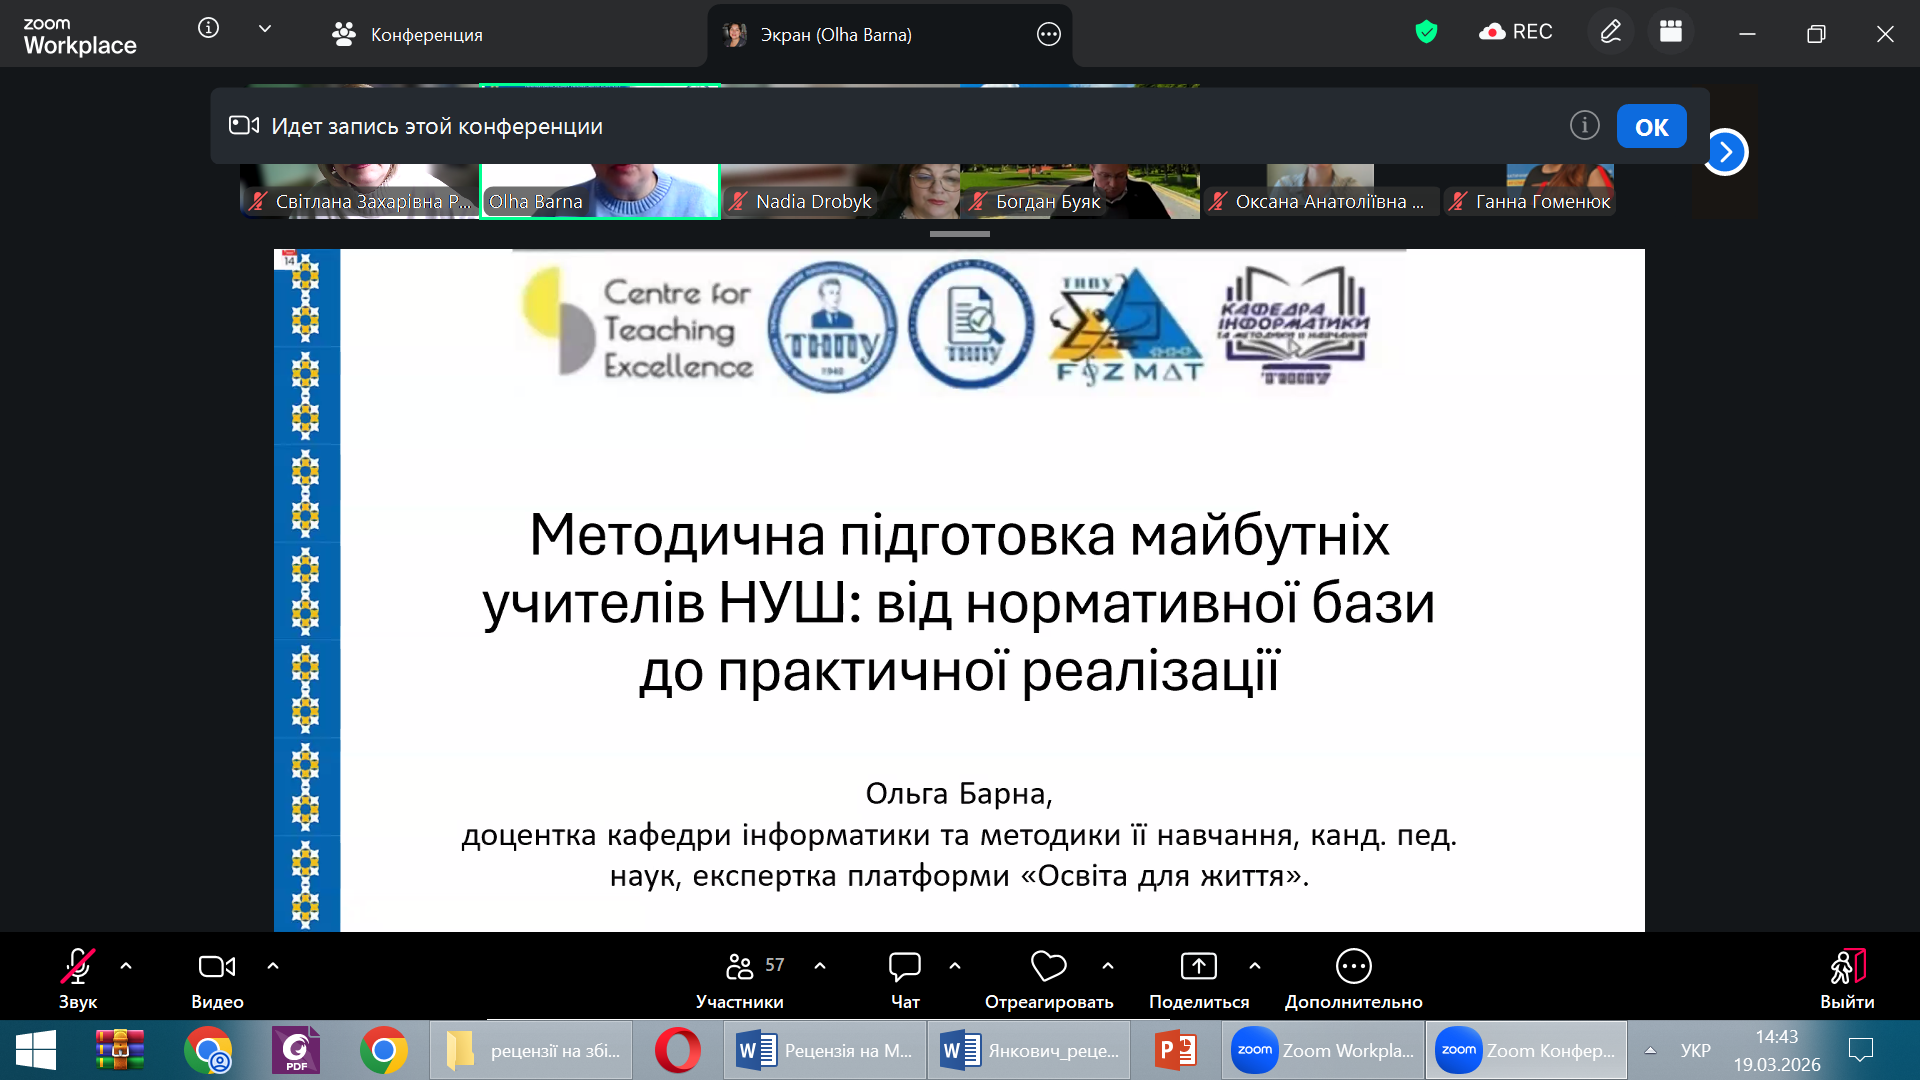This screenshot has height=1080, width=1920.
Task: Open Windows Start menu
Action: click(36, 1050)
